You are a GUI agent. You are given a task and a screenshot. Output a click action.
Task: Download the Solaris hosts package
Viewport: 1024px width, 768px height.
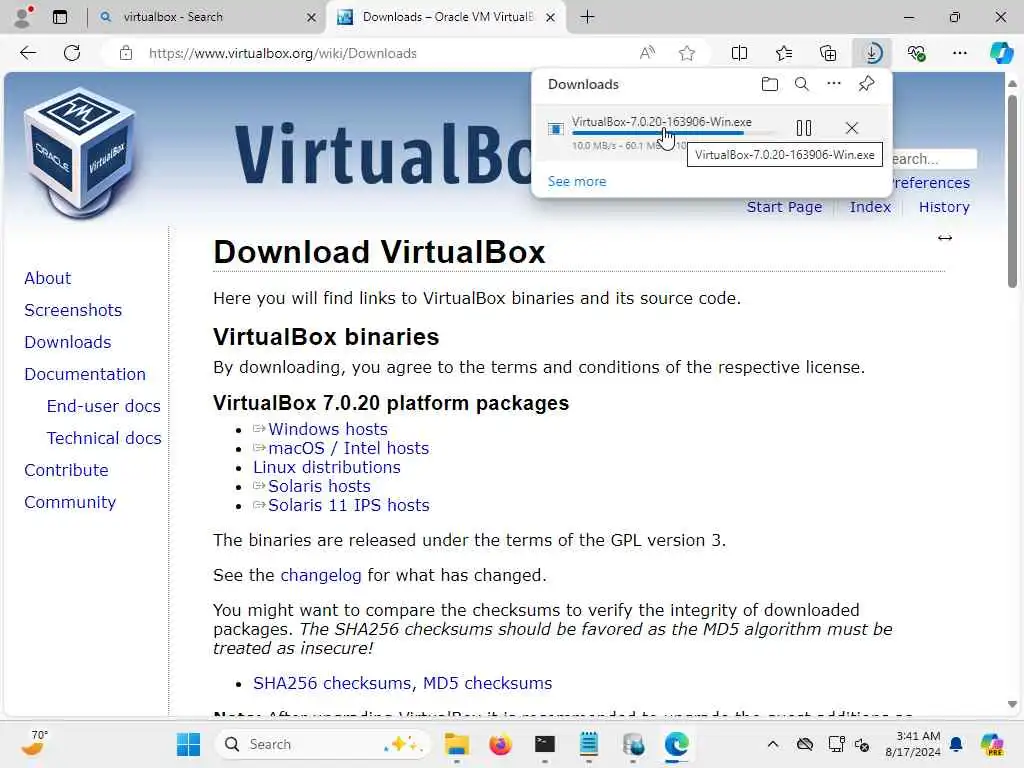[319, 486]
